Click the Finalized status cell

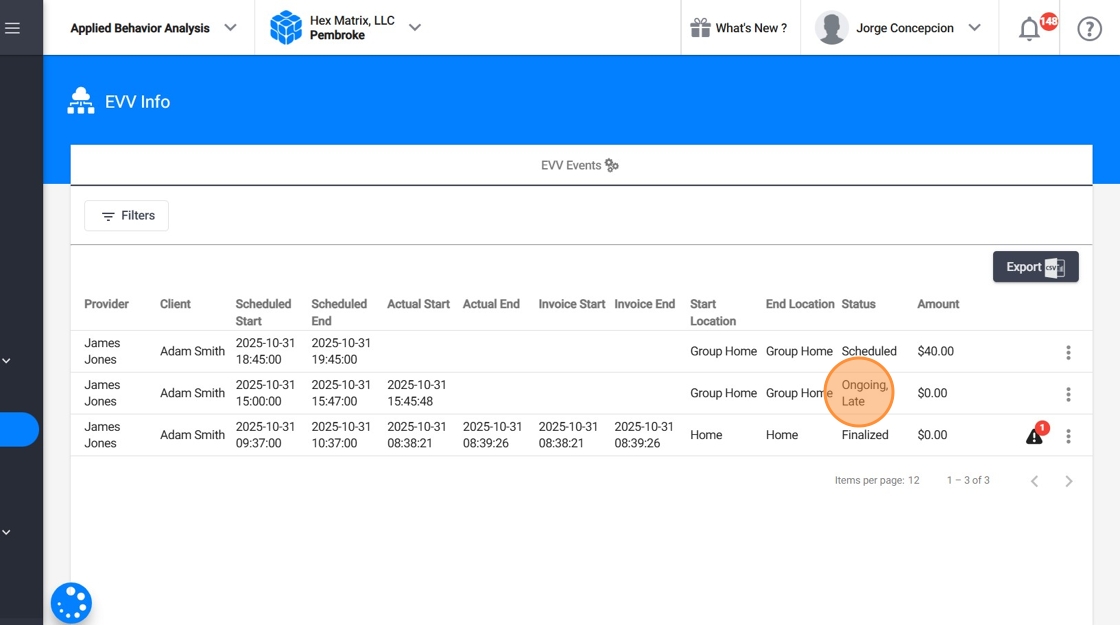pyautogui.click(x=864, y=435)
